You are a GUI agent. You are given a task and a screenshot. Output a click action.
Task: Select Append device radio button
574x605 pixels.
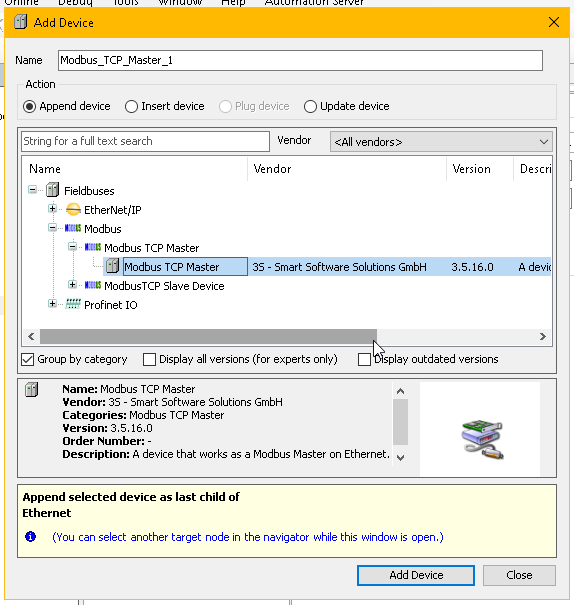(x=29, y=106)
